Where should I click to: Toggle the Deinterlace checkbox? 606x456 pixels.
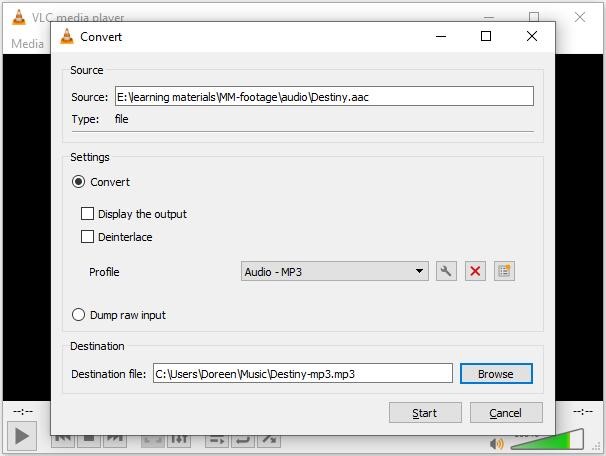coord(87,237)
